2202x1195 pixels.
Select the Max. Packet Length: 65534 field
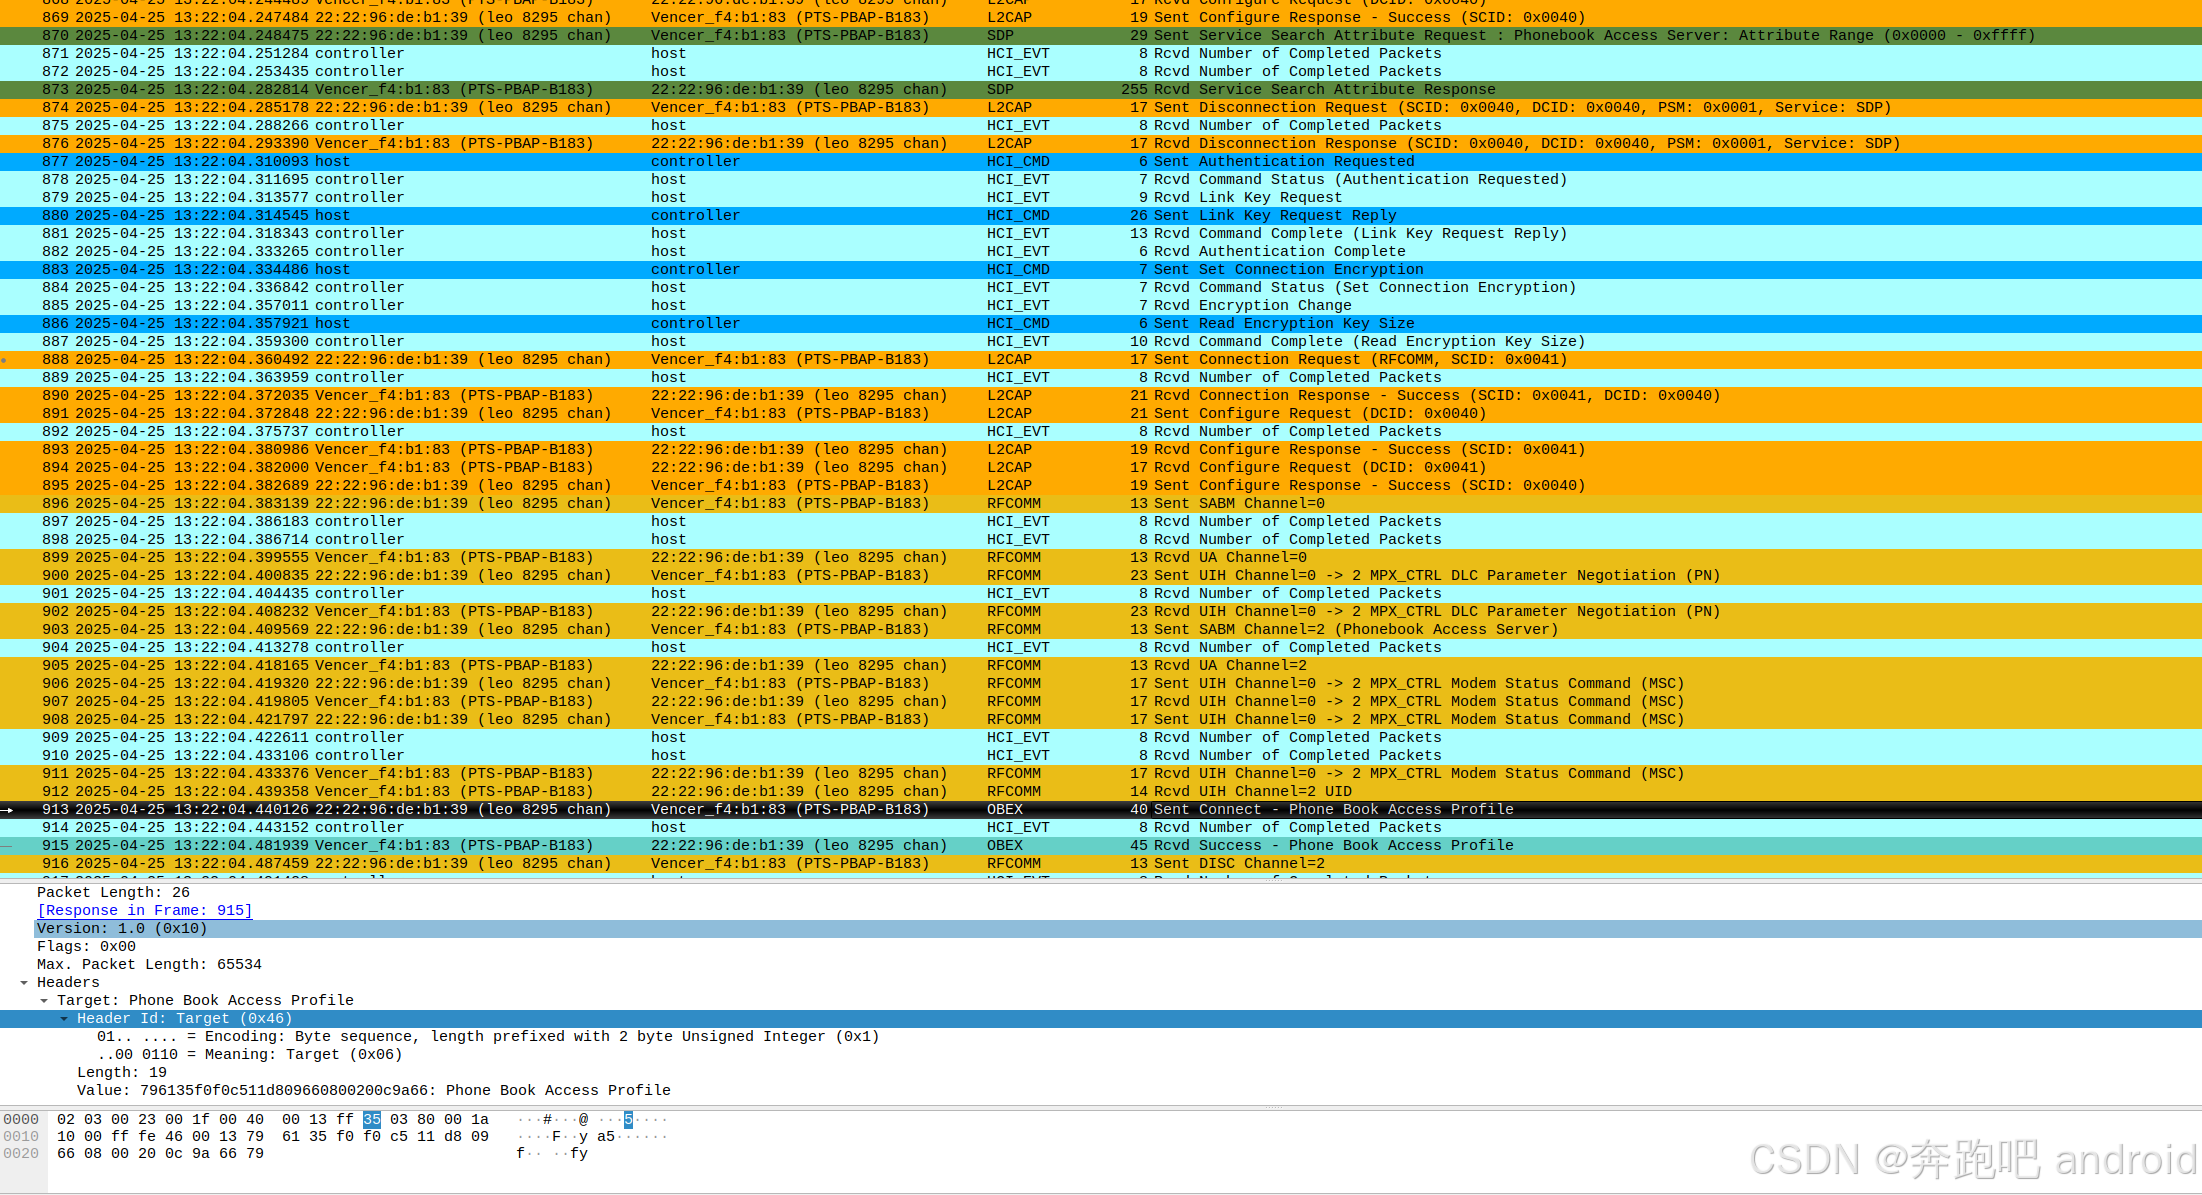pos(149,965)
